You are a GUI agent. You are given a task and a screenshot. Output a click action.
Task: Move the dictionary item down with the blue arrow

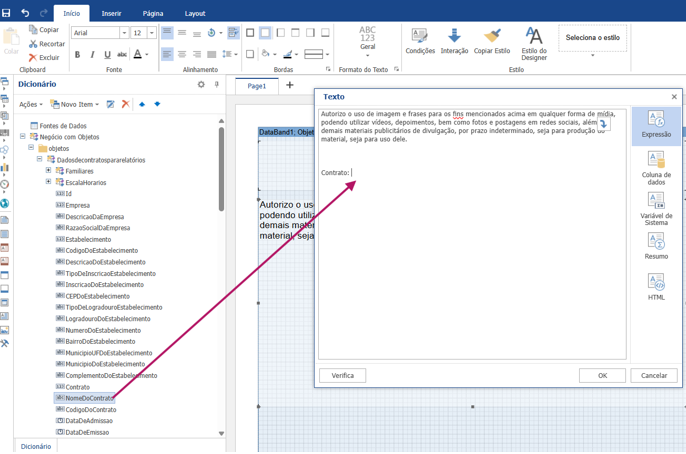coord(157,104)
